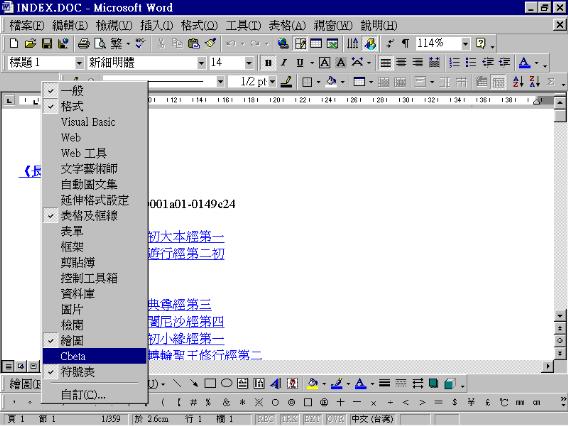
Task: Click the Format Painter brush icon
Action: (x=210, y=44)
